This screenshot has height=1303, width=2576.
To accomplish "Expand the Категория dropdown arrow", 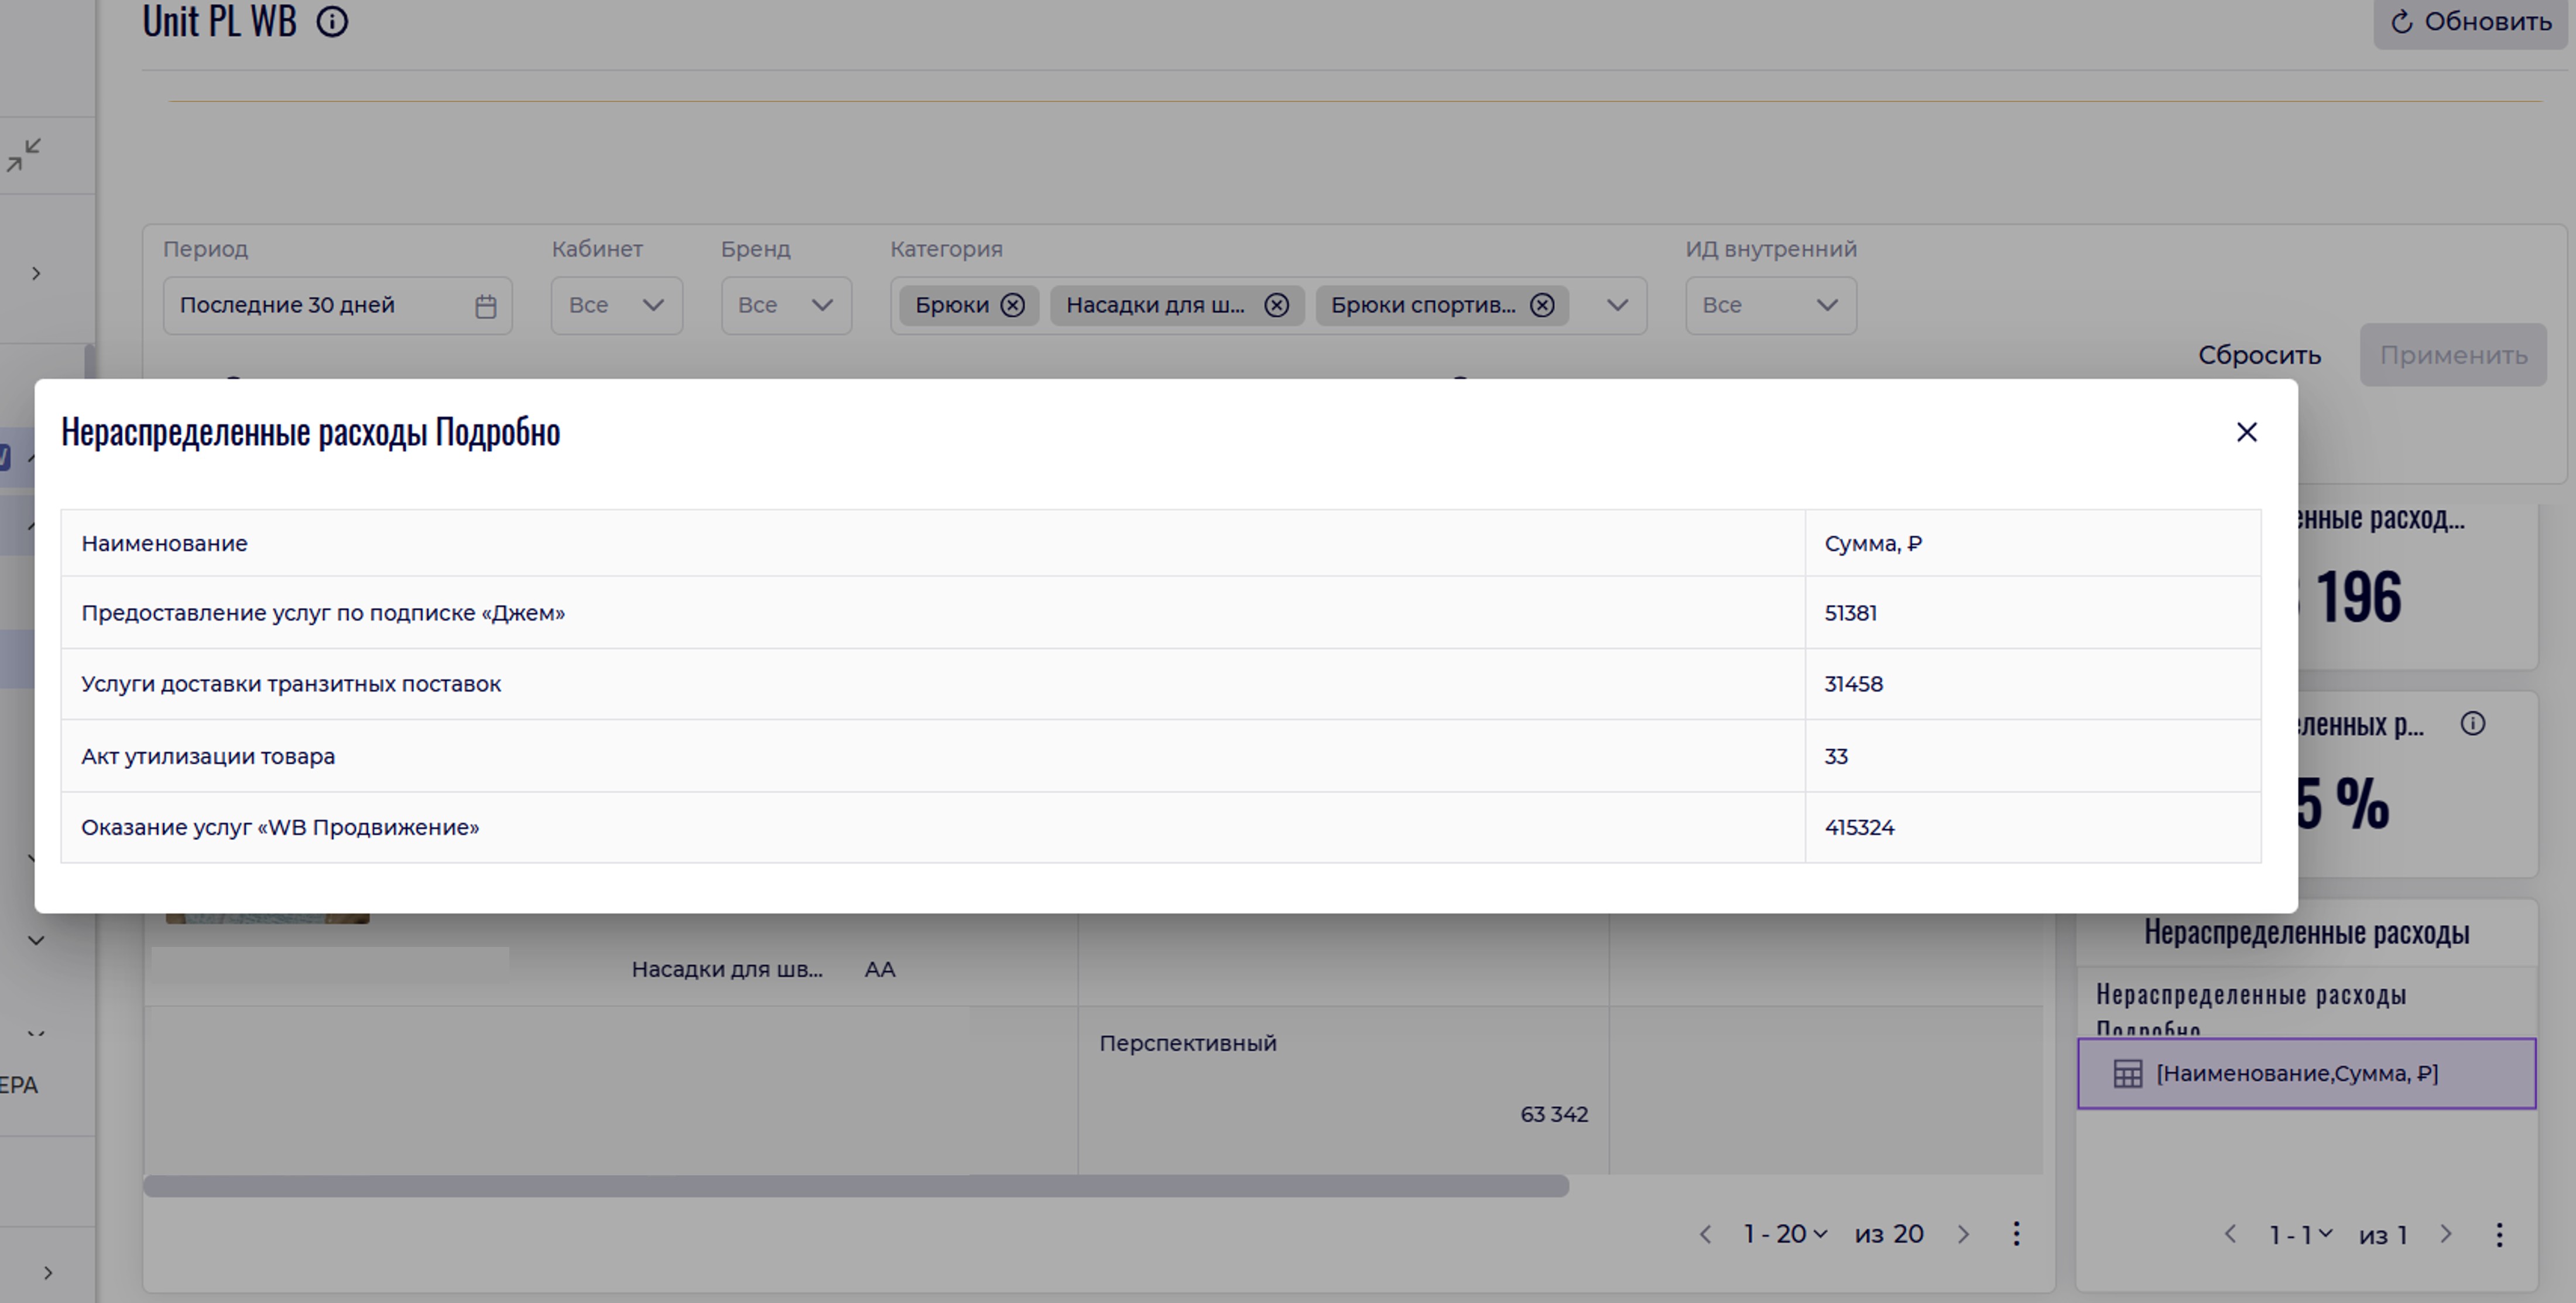I will point(1617,305).
